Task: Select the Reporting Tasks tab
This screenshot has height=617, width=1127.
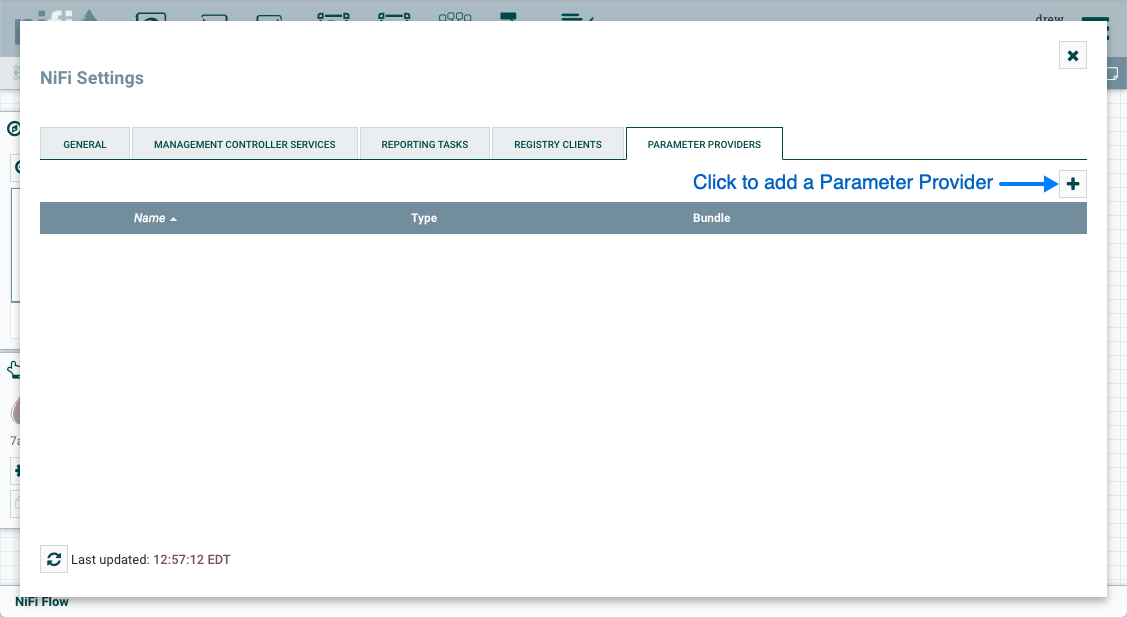Action: pyautogui.click(x=425, y=144)
